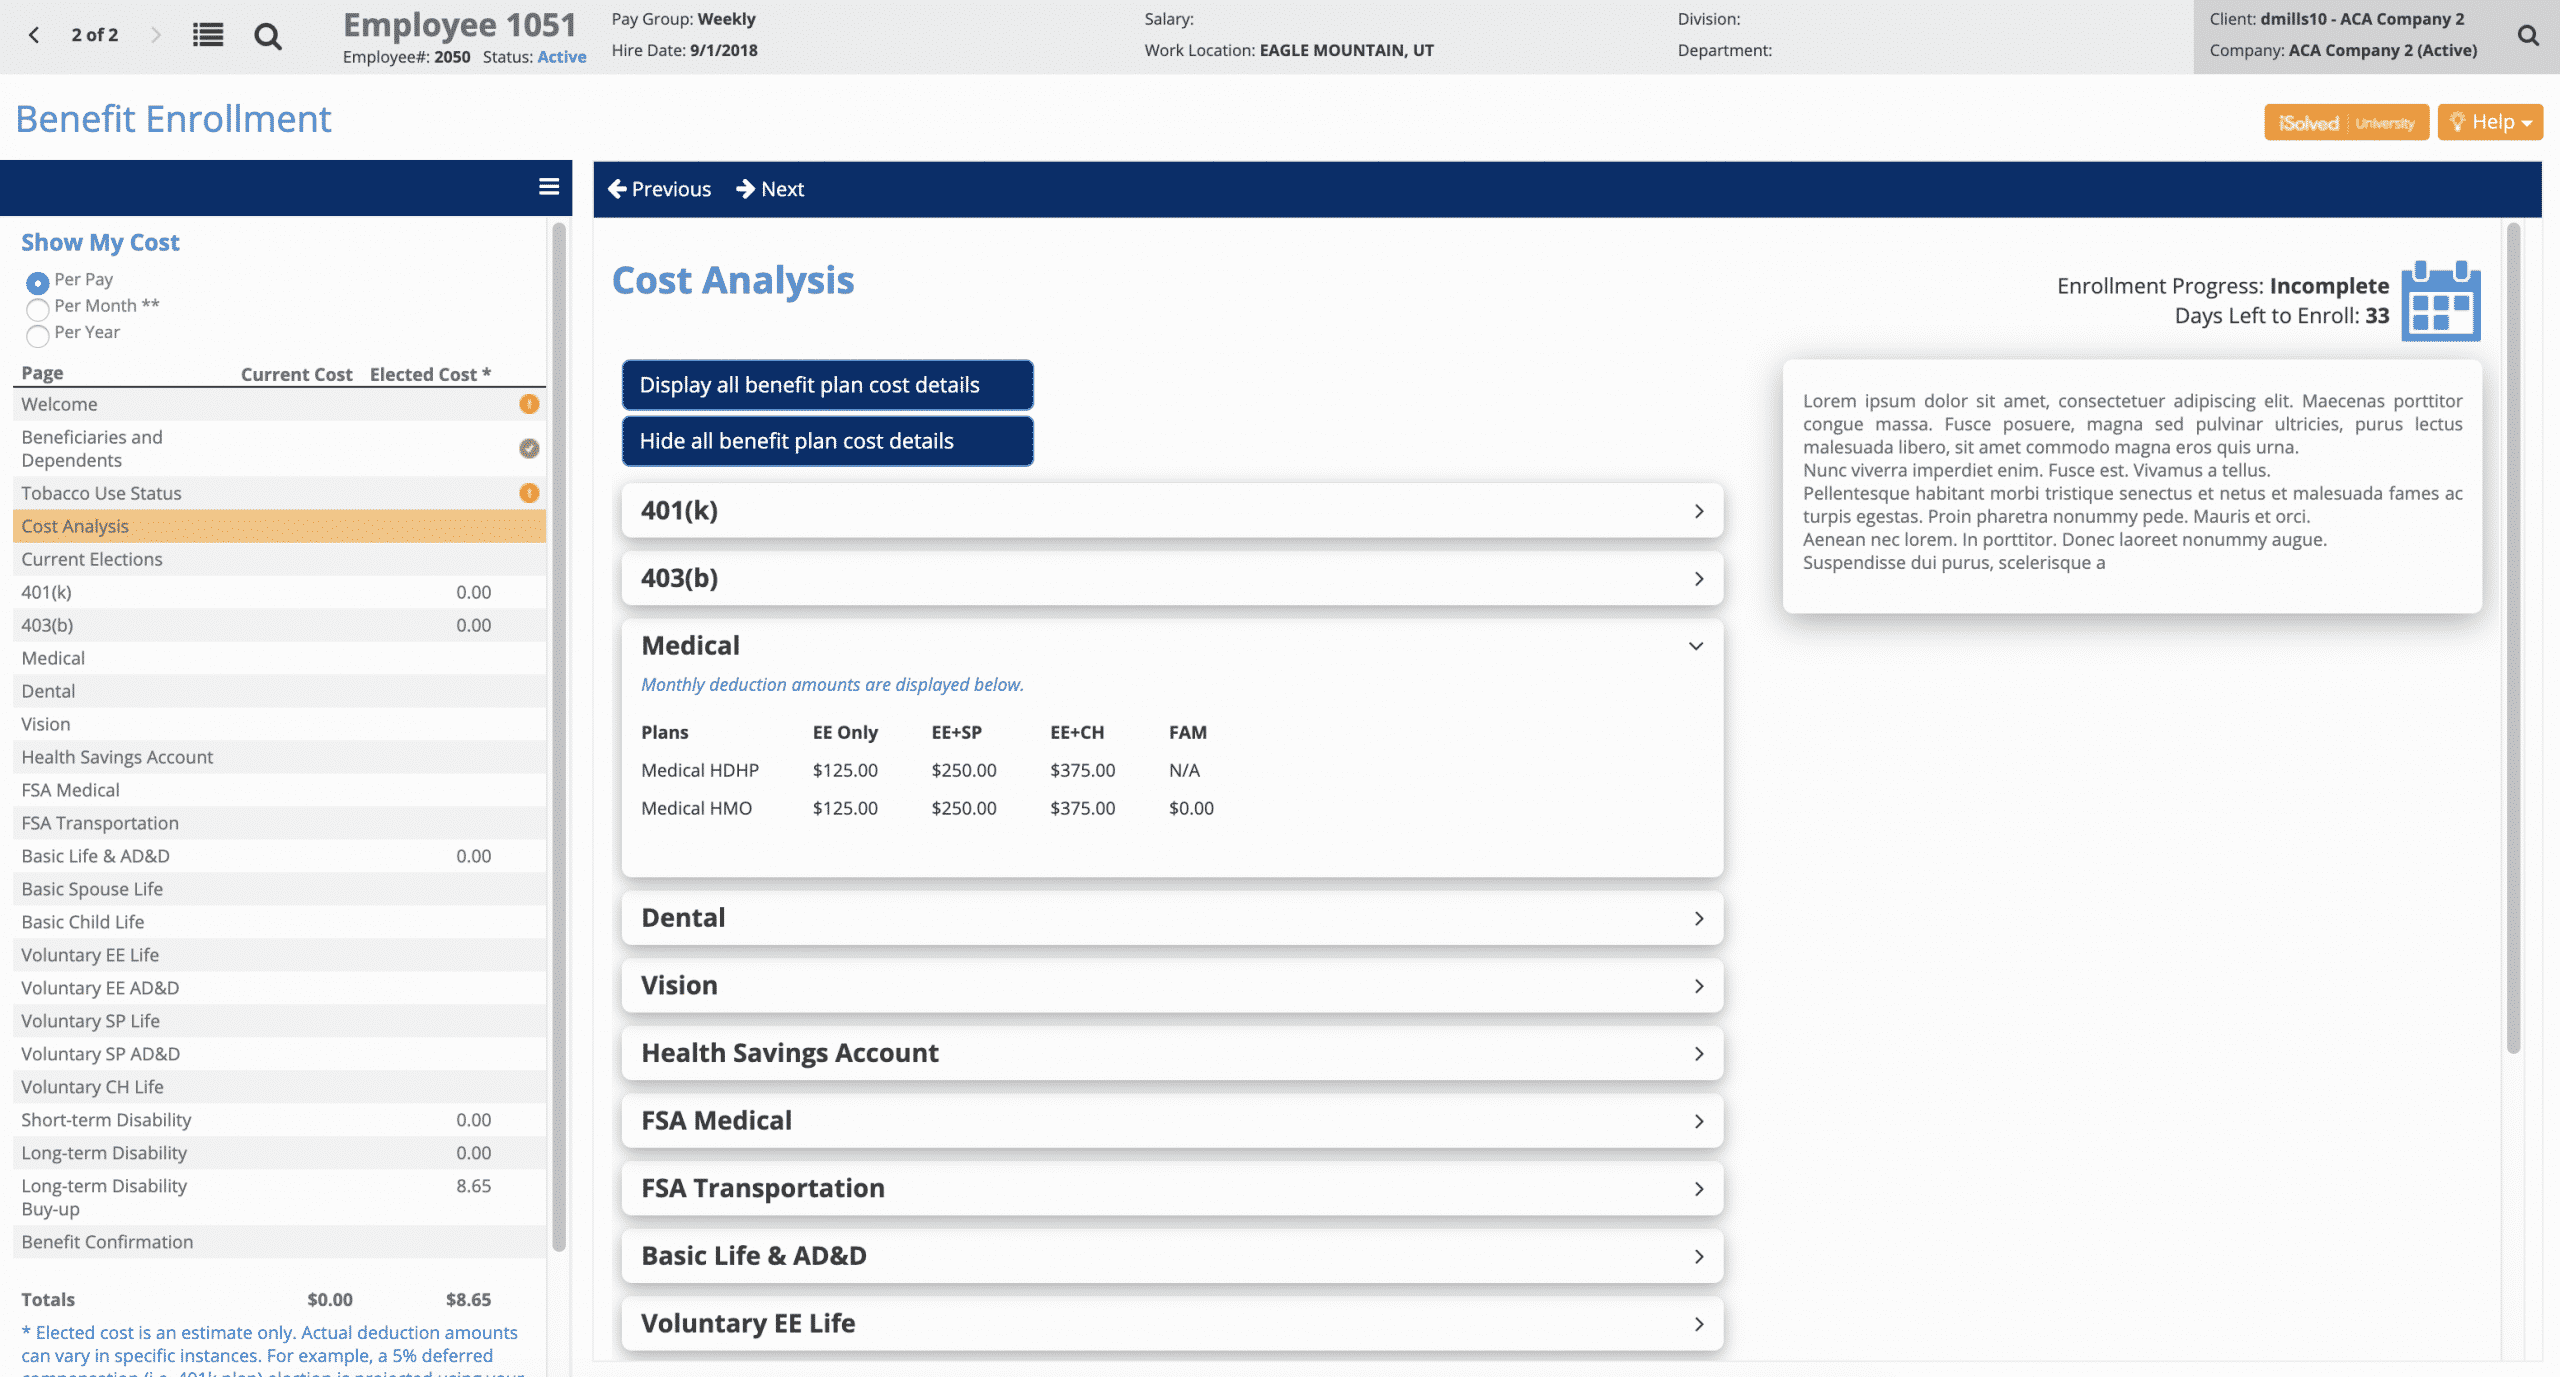Expand Voluntary EE Life section
This screenshot has height=1377, width=2560.
(1172, 1324)
